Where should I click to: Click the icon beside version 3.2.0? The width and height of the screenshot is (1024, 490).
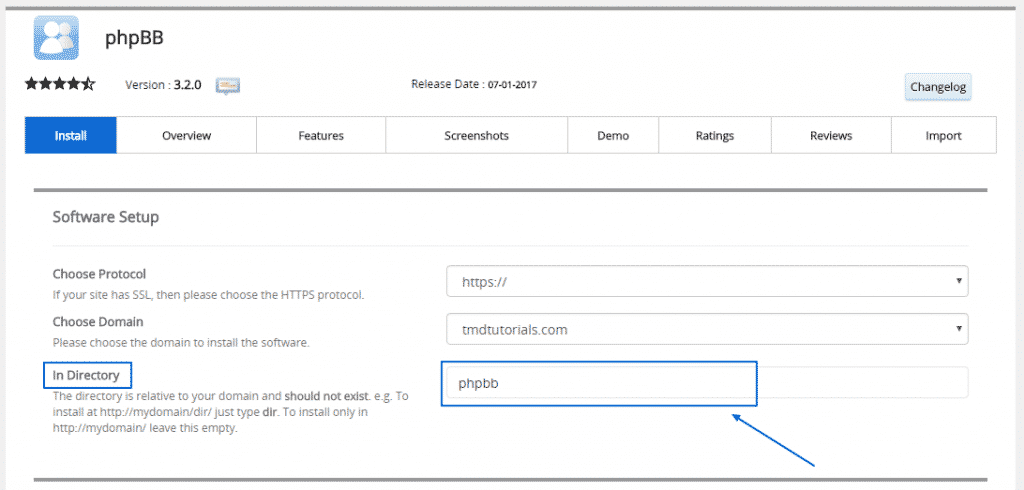(x=228, y=85)
